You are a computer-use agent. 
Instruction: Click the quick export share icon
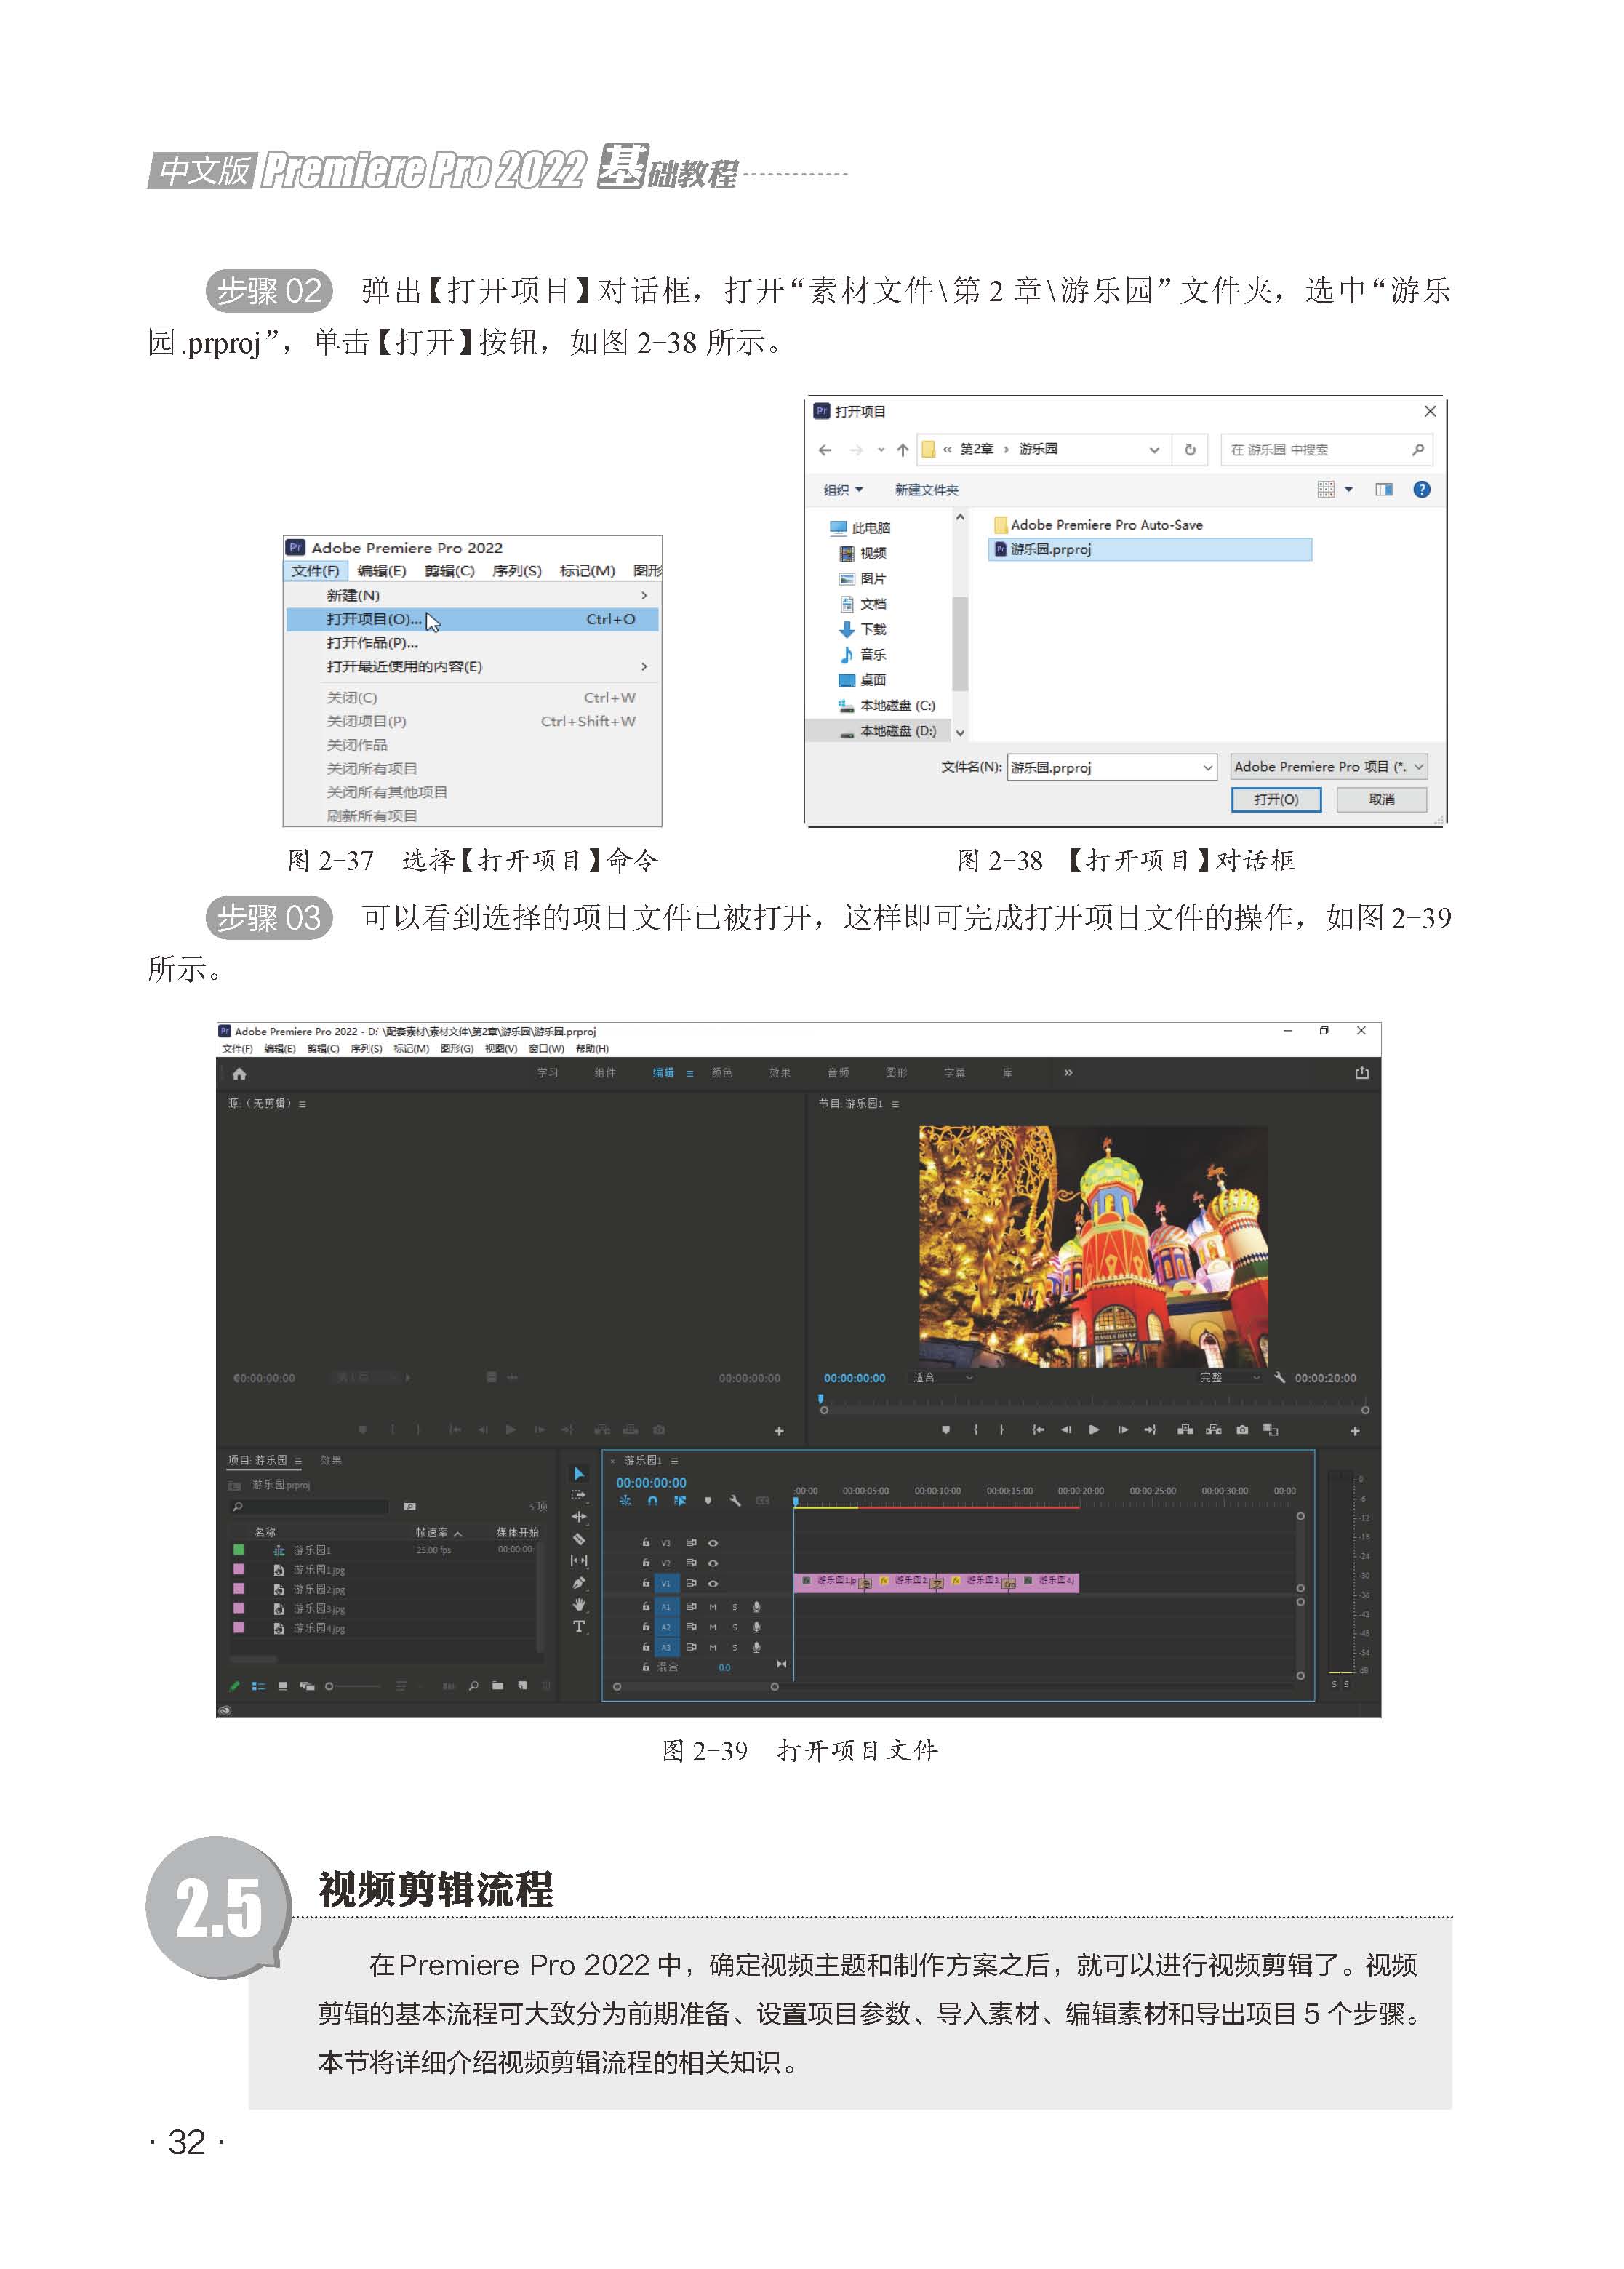1361,1073
